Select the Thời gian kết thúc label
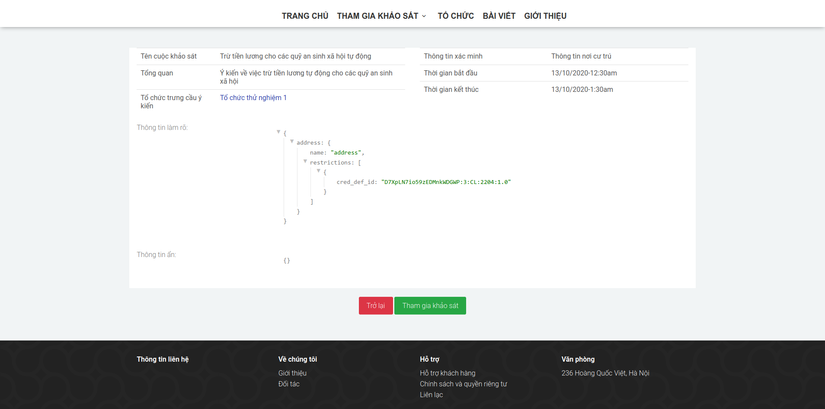This screenshot has height=409, width=825. pyautogui.click(x=451, y=89)
